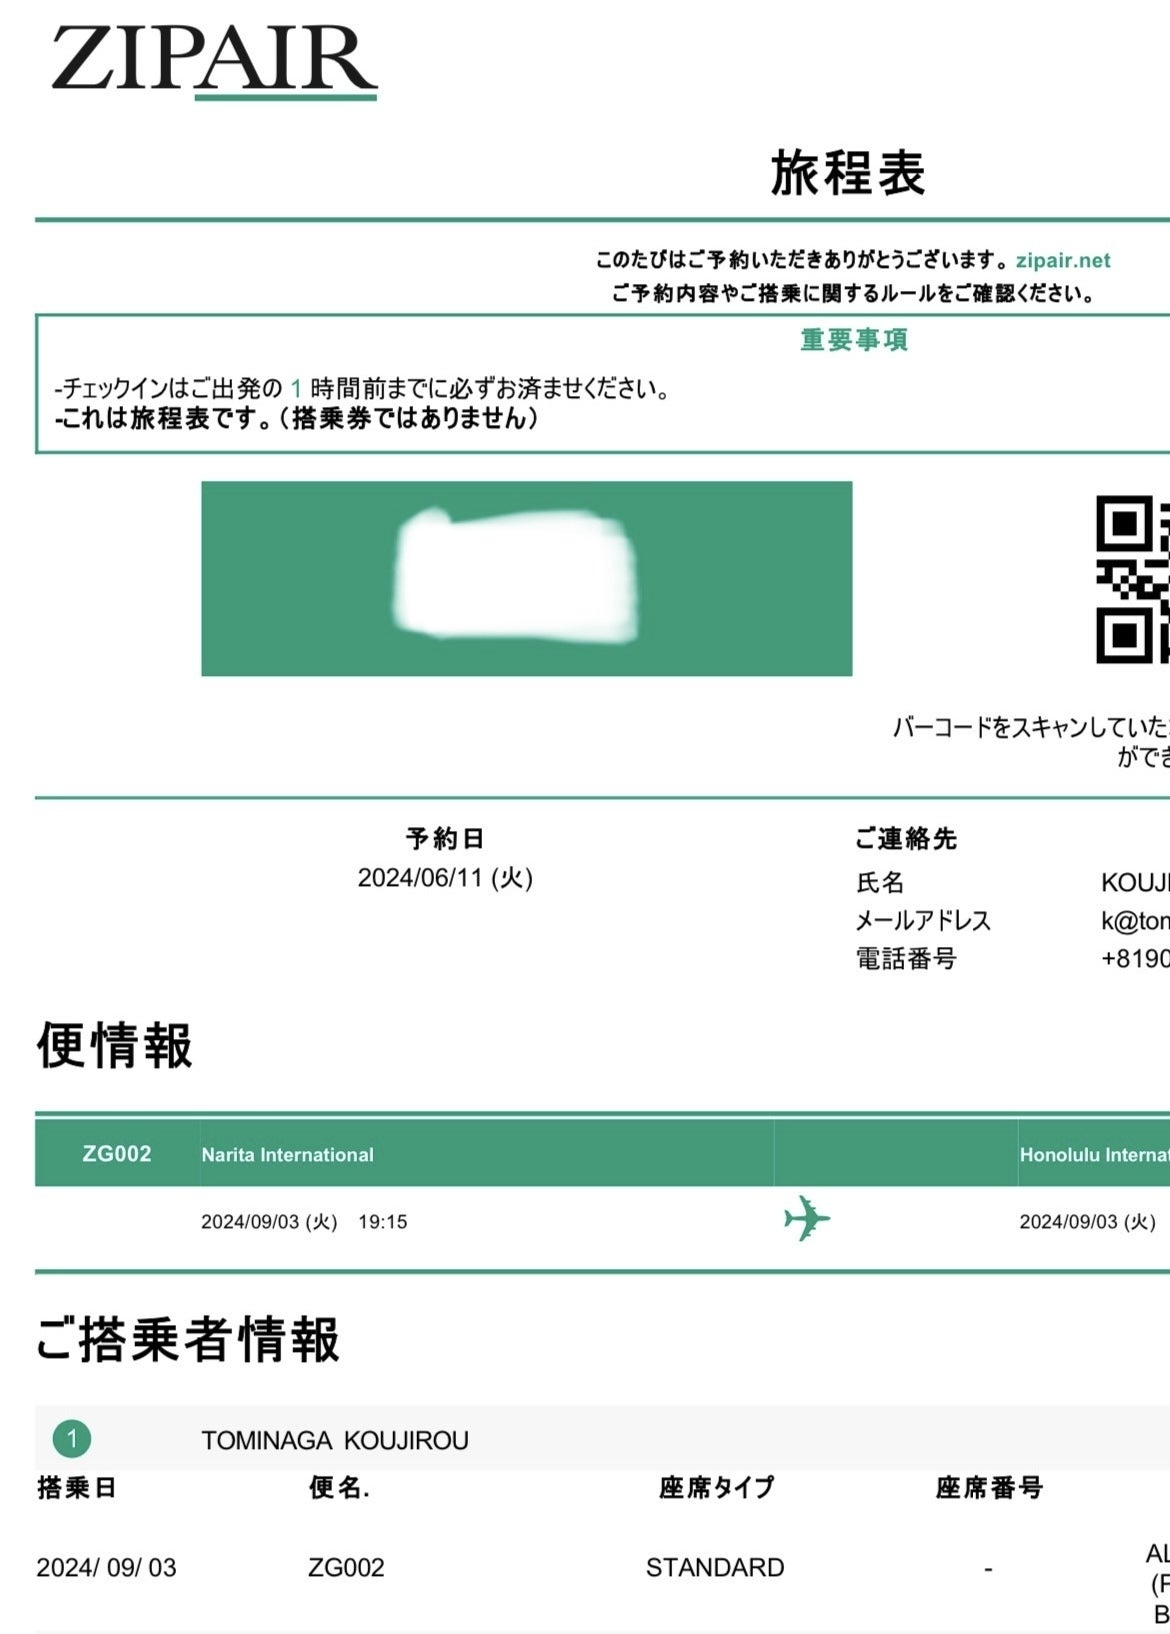Image resolution: width=1170 pixels, height=1634 pixels.
Task: Click the 座席番号 column header
Action: [x=988, y=1488]
